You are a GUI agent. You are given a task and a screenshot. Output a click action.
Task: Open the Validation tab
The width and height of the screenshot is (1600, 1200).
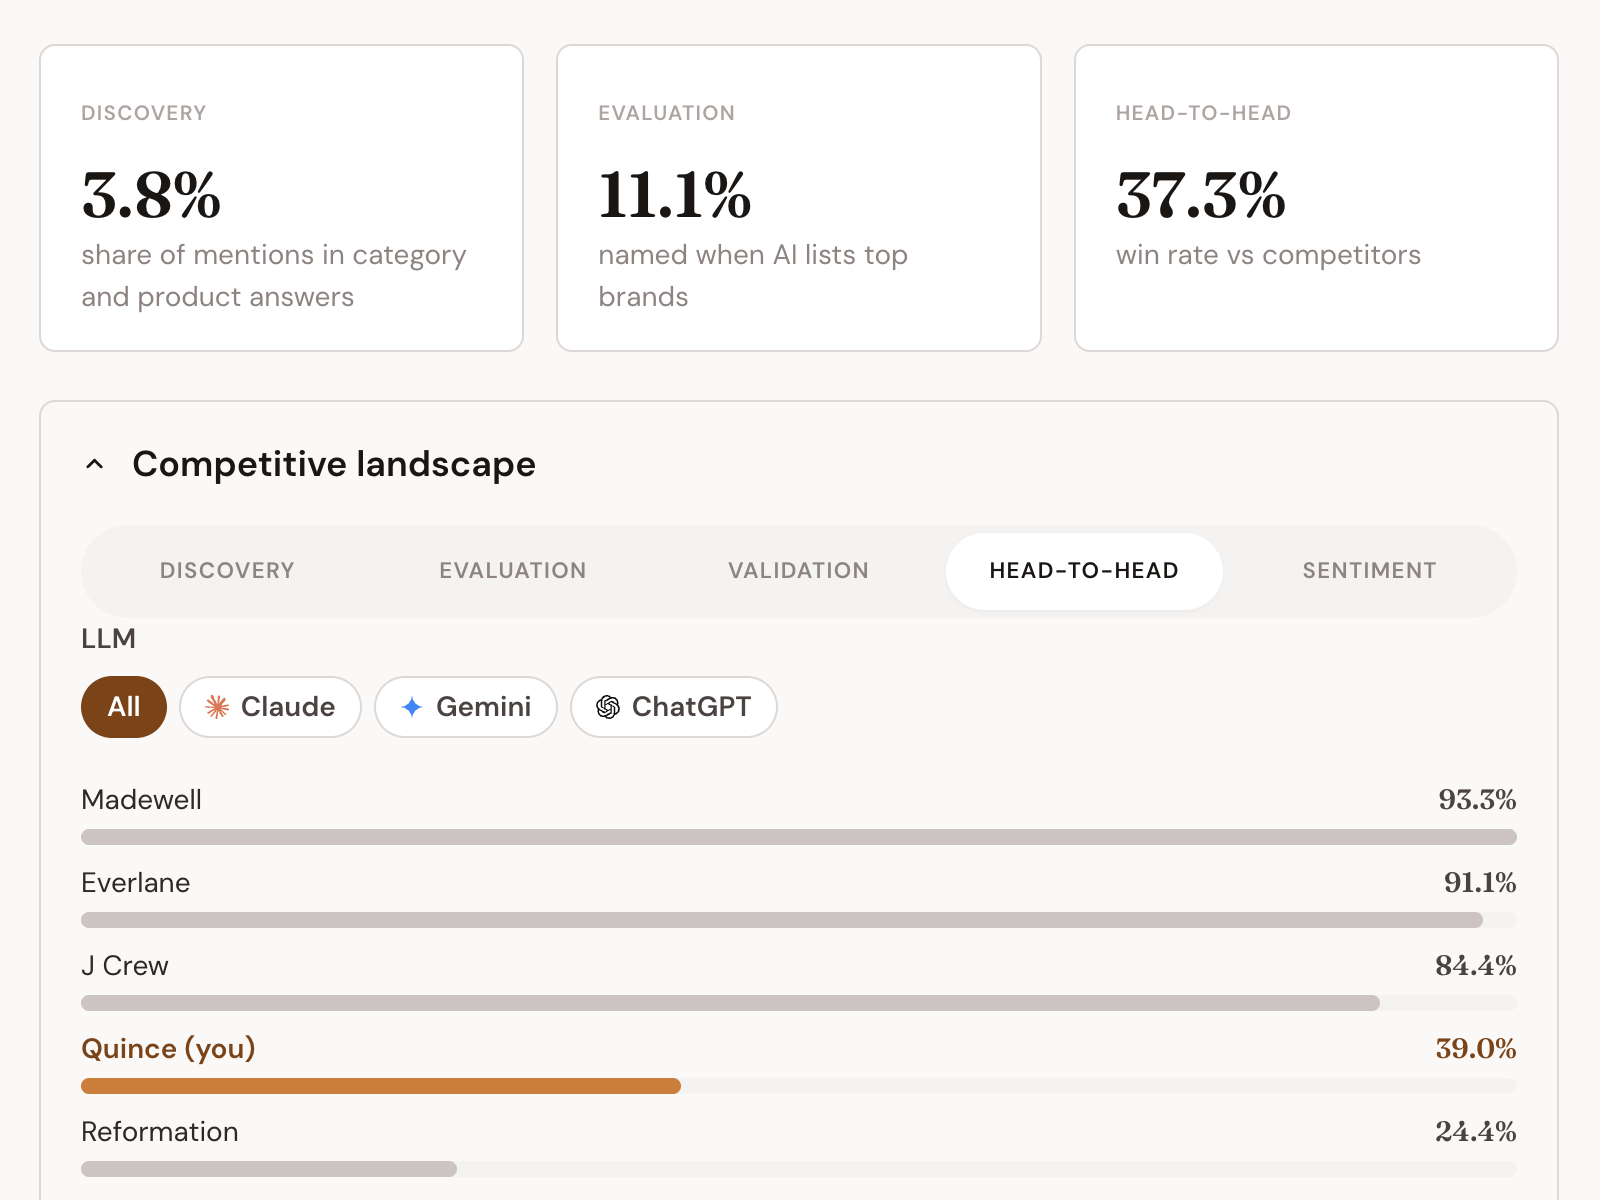tap(799, 571)
